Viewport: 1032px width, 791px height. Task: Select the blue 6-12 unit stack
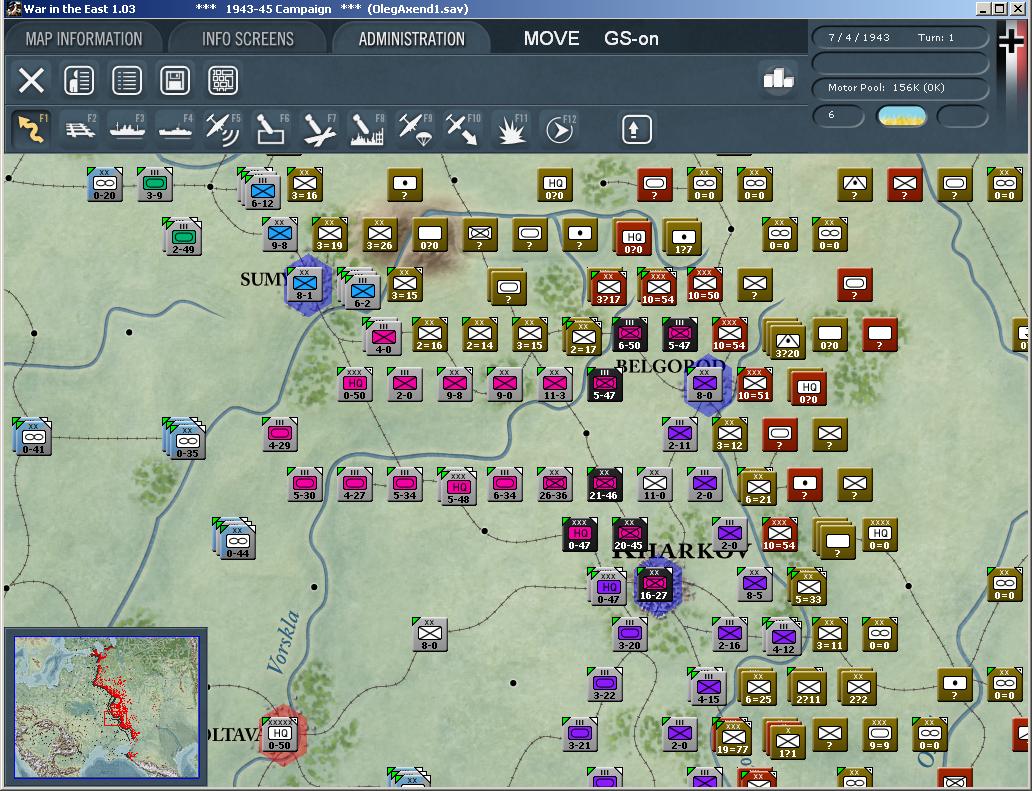click(x=260, y=190)
